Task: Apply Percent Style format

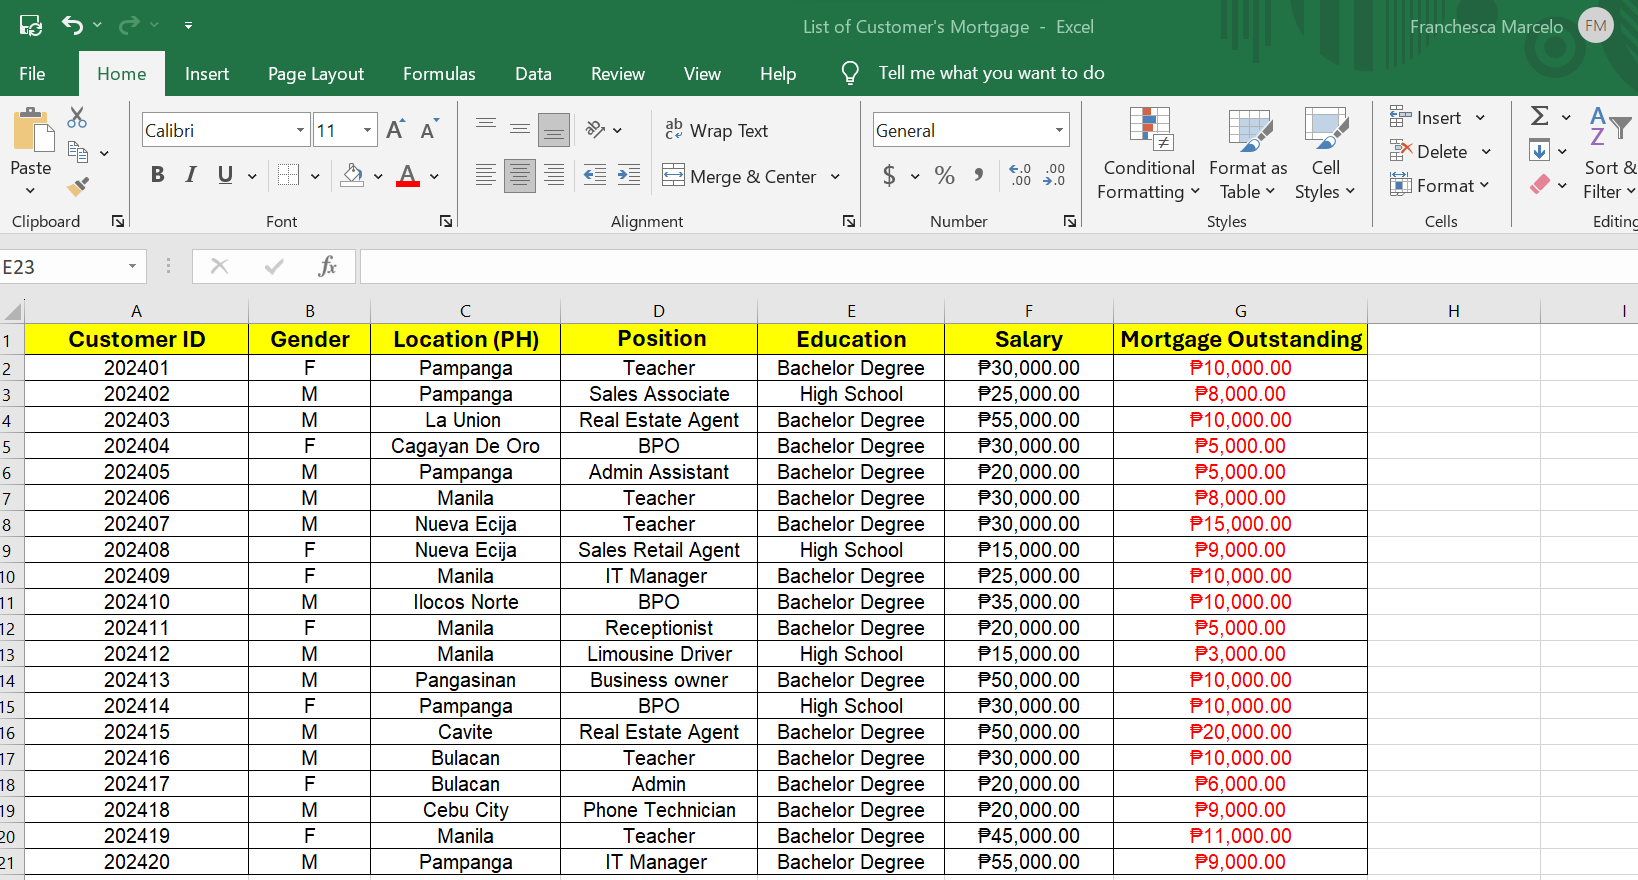Action: (x=945, y=176)
